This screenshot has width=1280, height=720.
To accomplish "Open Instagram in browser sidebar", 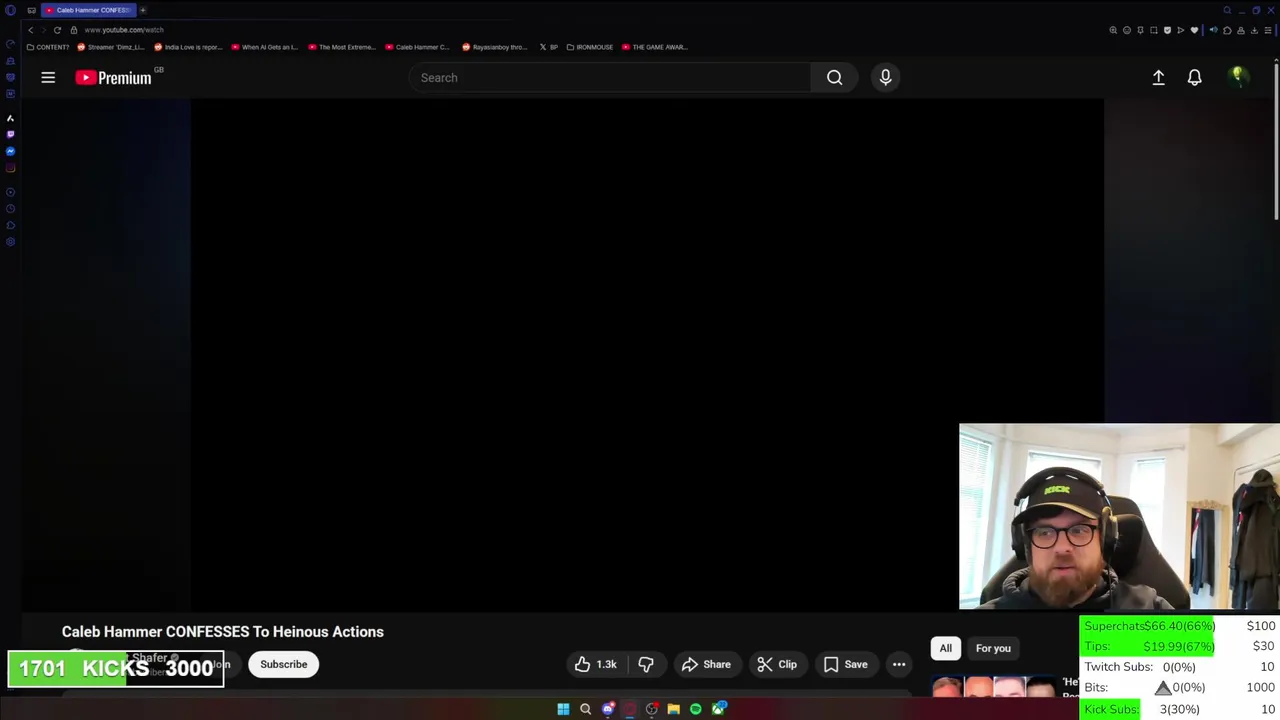I will 10,168.
